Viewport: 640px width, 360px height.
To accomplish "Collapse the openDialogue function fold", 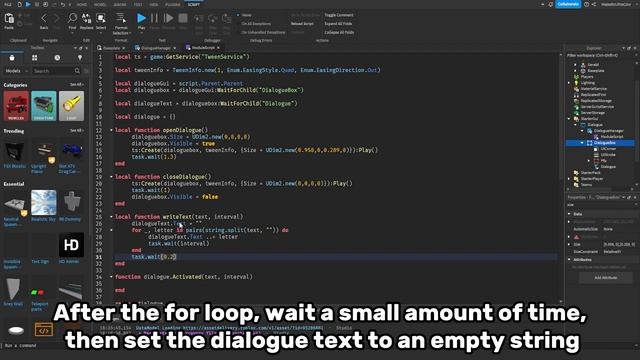I will 111,130.
